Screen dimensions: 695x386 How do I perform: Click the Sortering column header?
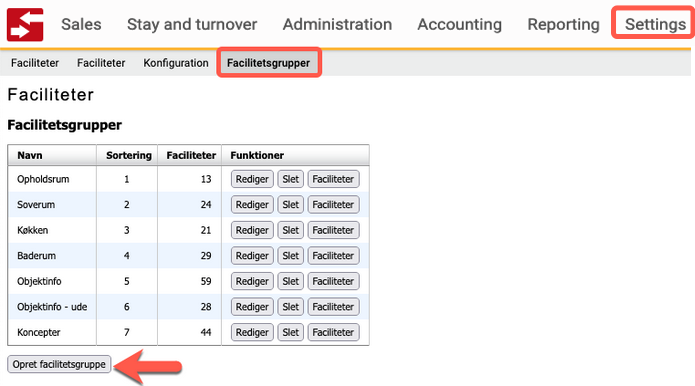tap(129, 156)
